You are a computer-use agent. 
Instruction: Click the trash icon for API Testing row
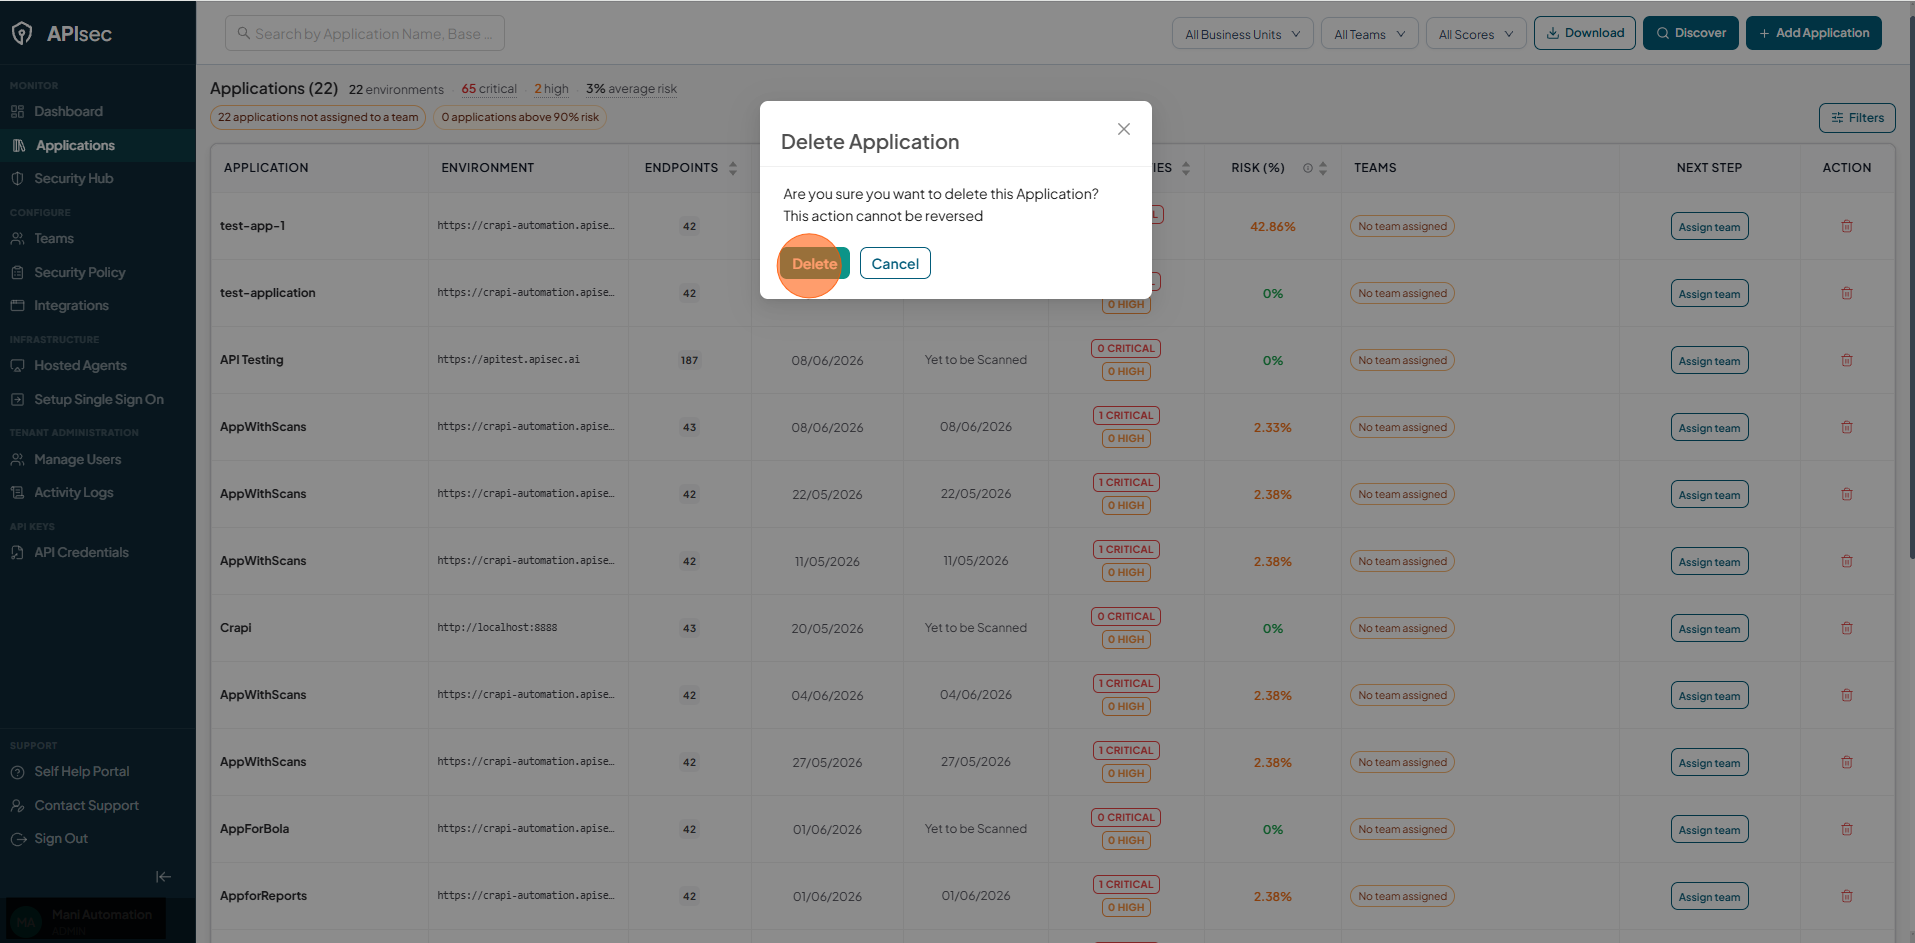coord(1847,360)
